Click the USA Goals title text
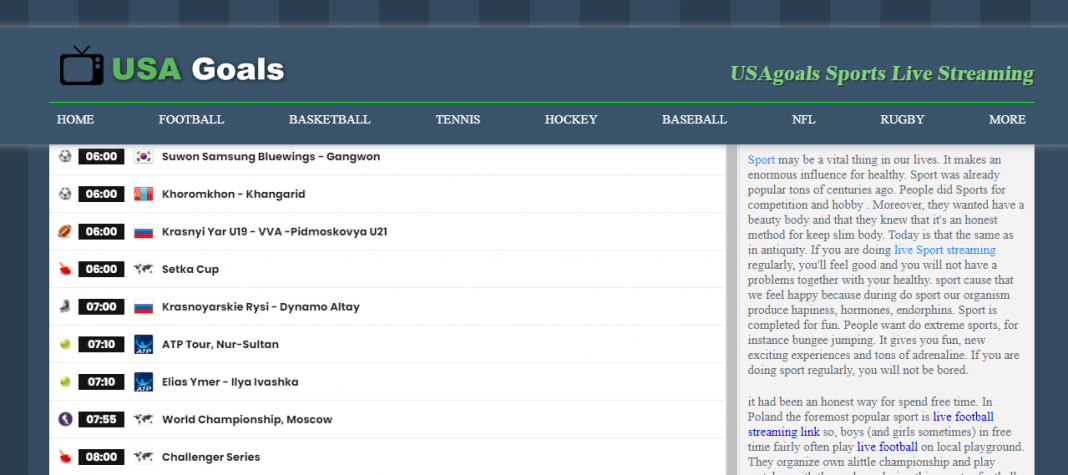 198,69
